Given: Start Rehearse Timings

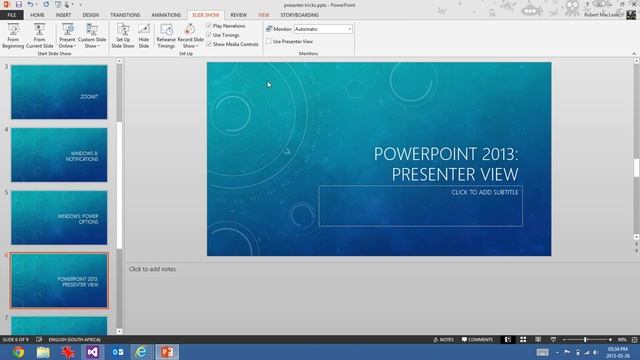Looking at the screenshot, I should [x=166, y=36].
